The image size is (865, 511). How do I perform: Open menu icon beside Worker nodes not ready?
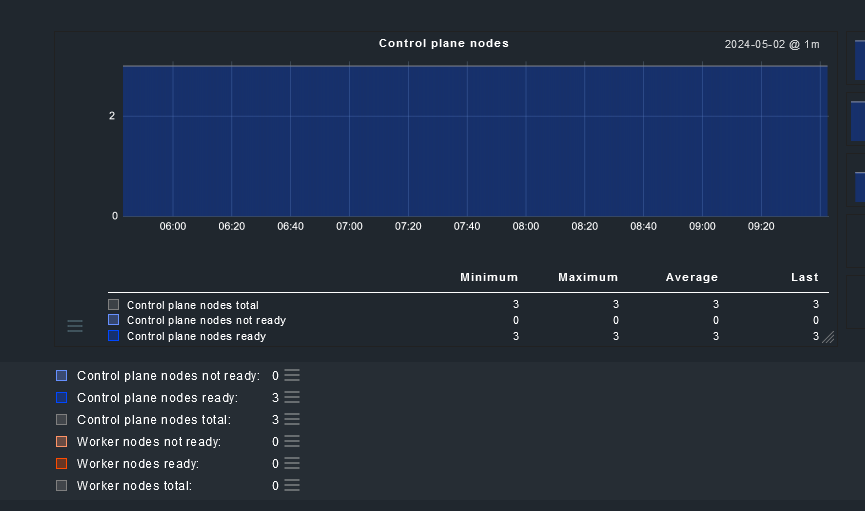(292, 441)
